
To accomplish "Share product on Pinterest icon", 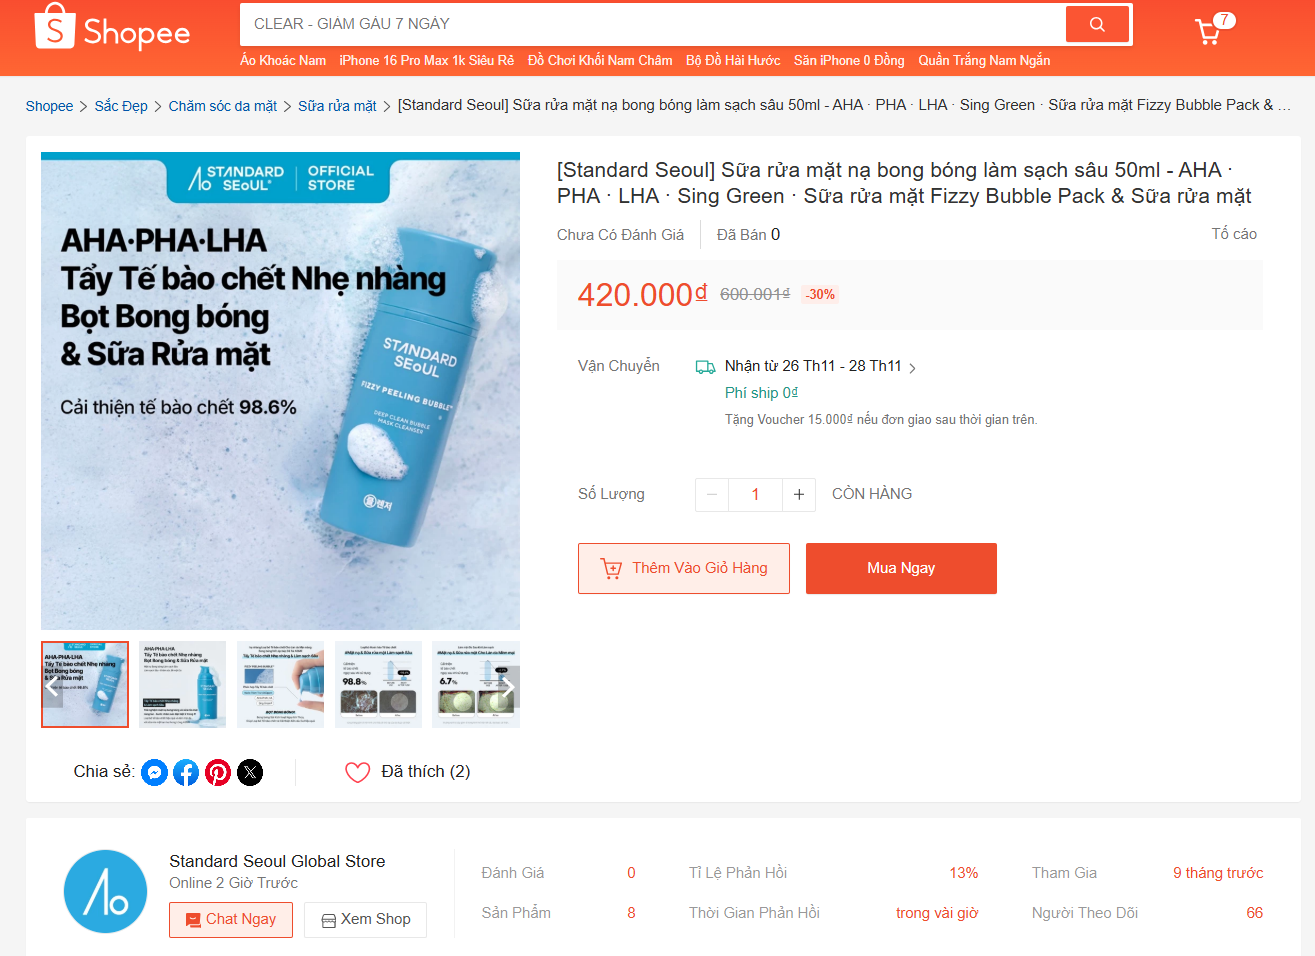I will 218,772.
